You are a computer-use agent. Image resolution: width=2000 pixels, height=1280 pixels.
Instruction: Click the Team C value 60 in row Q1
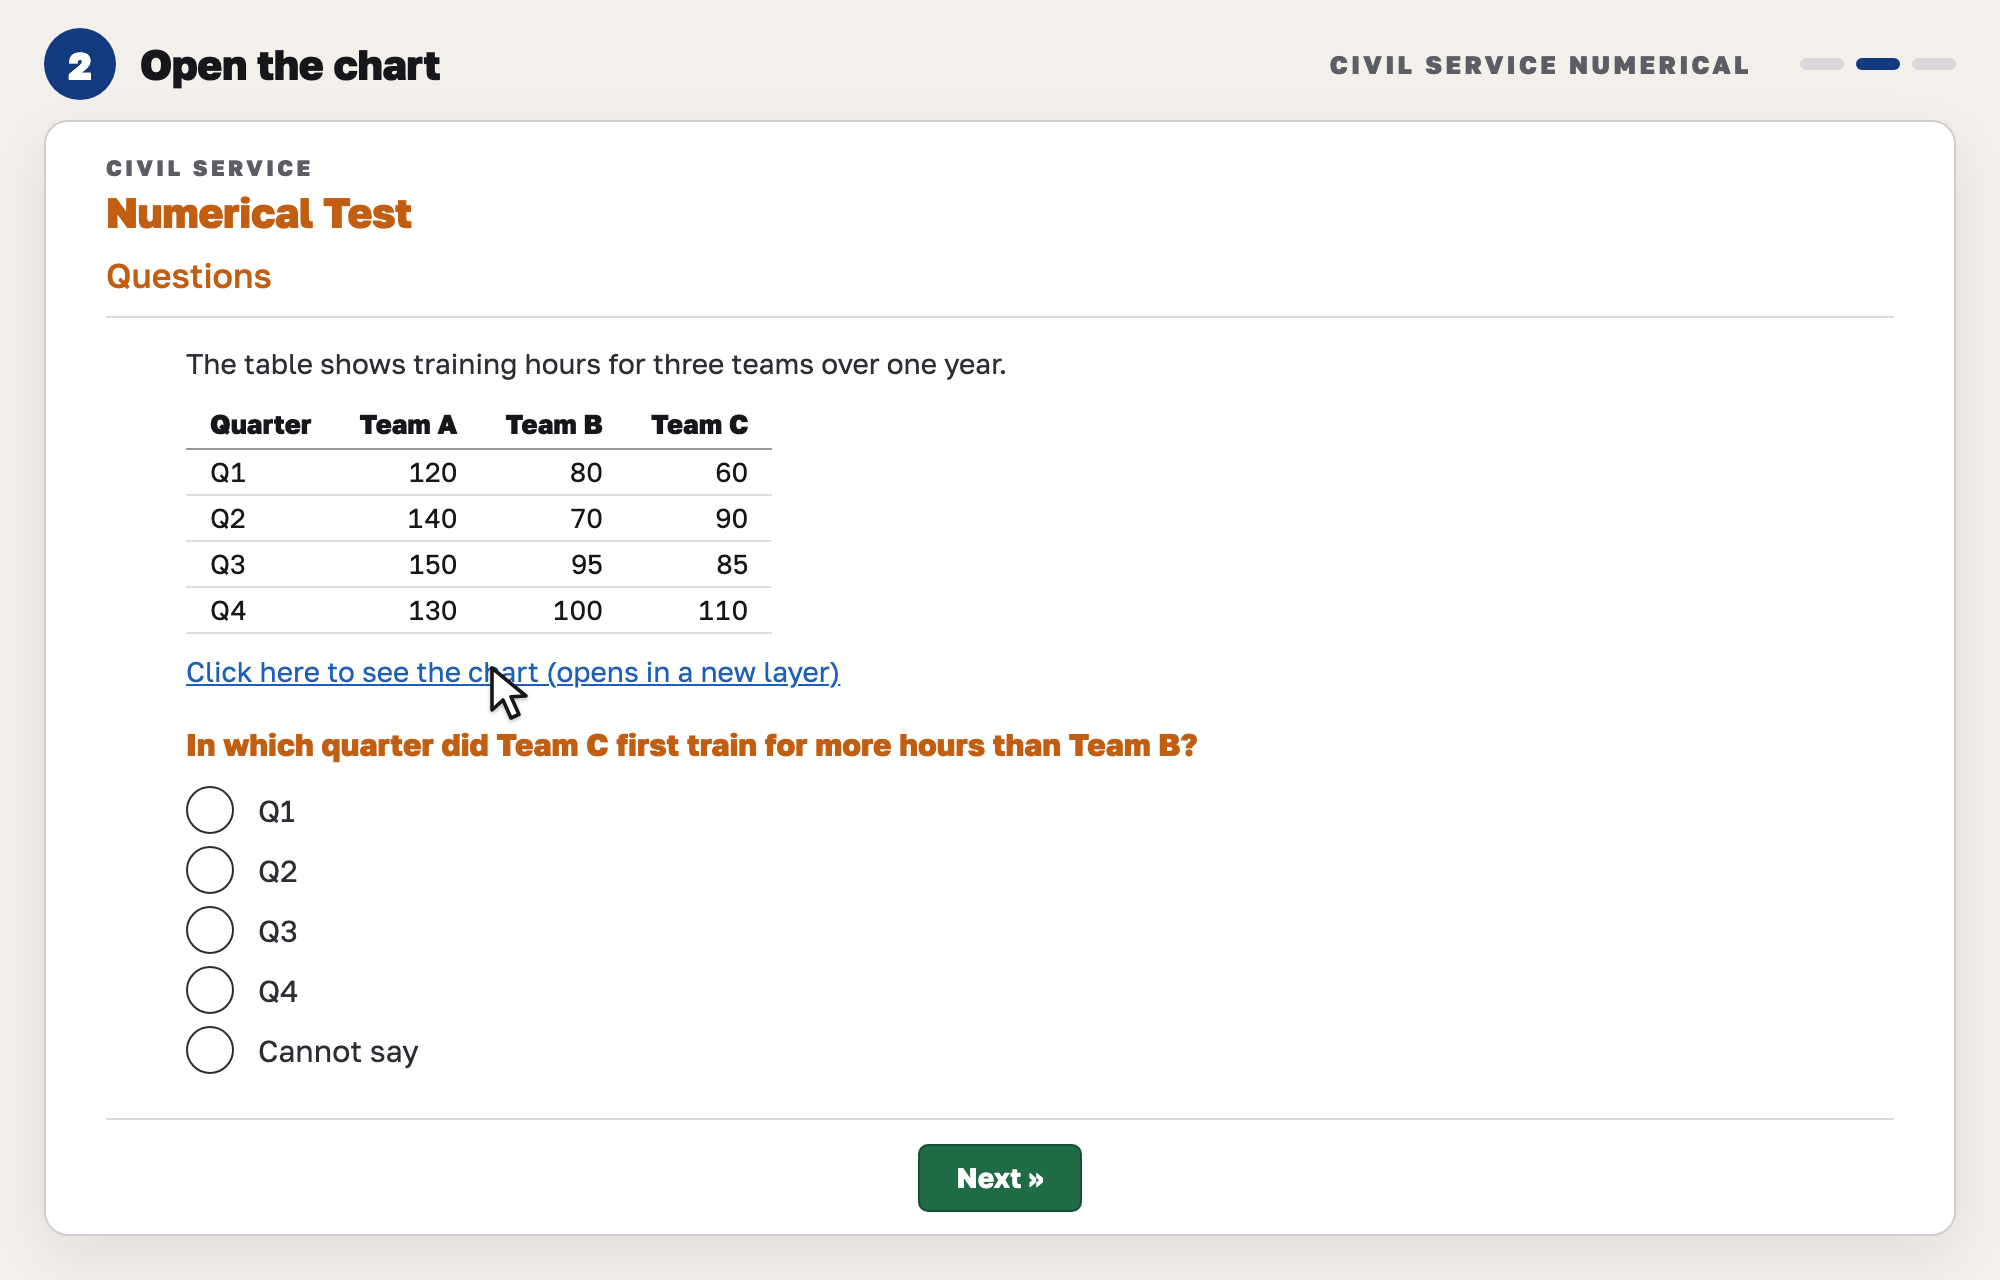731,472
